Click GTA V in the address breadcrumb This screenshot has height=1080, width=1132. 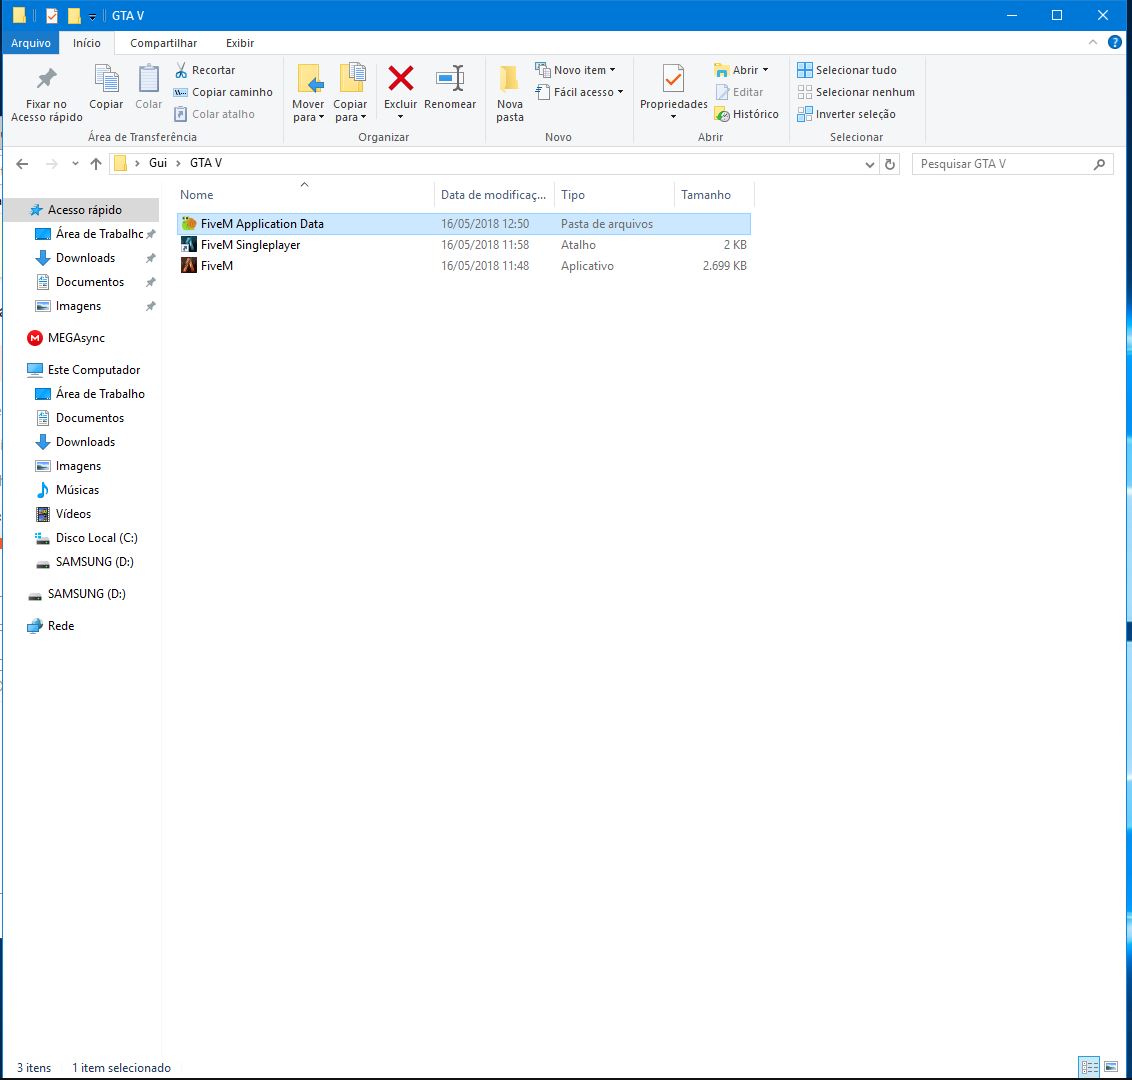[x=206, y=163]
